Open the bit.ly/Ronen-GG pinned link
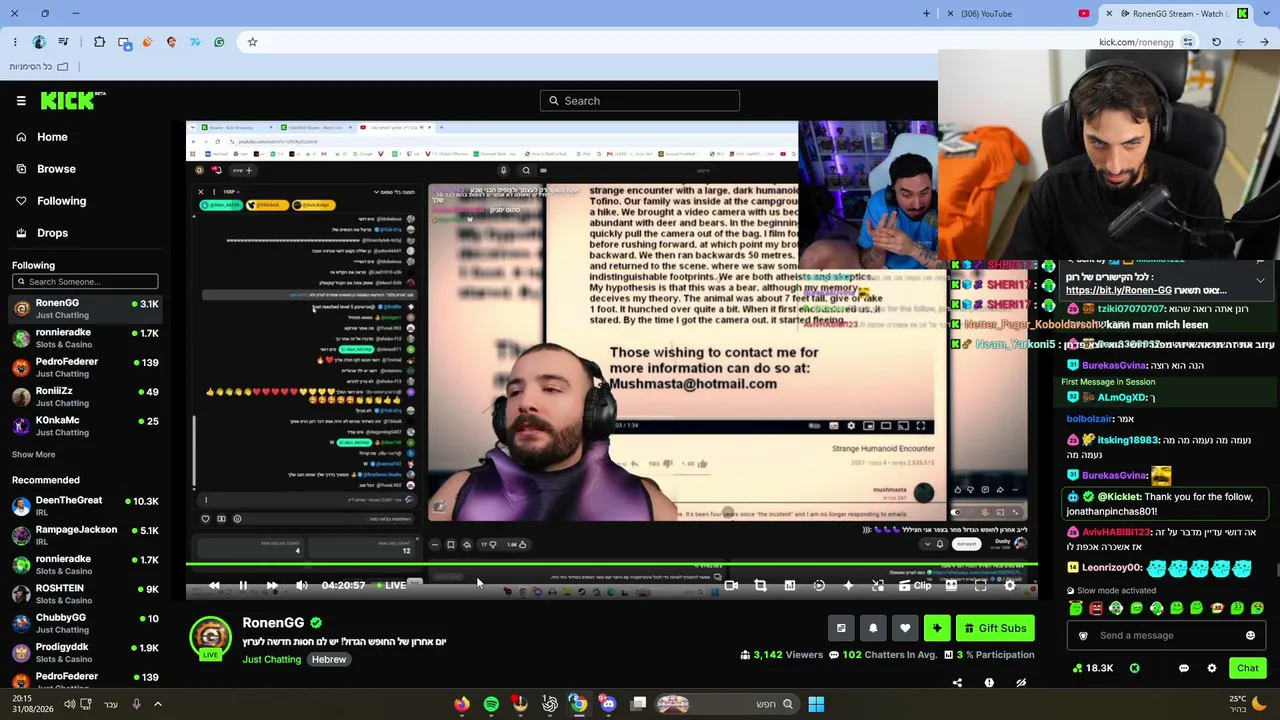The width and height of the screenshot is (1280, 720). [x=1118, y=290]
